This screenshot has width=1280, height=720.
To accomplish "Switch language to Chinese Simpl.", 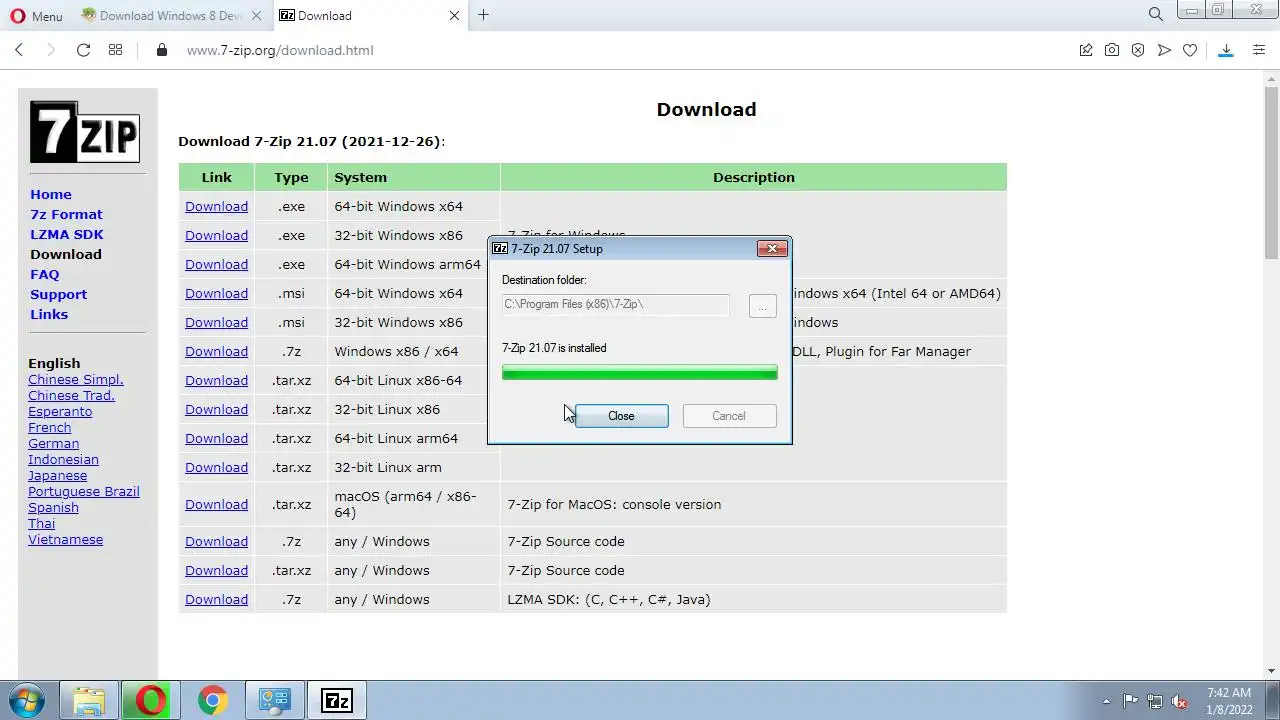I will (x=76, y=379).
